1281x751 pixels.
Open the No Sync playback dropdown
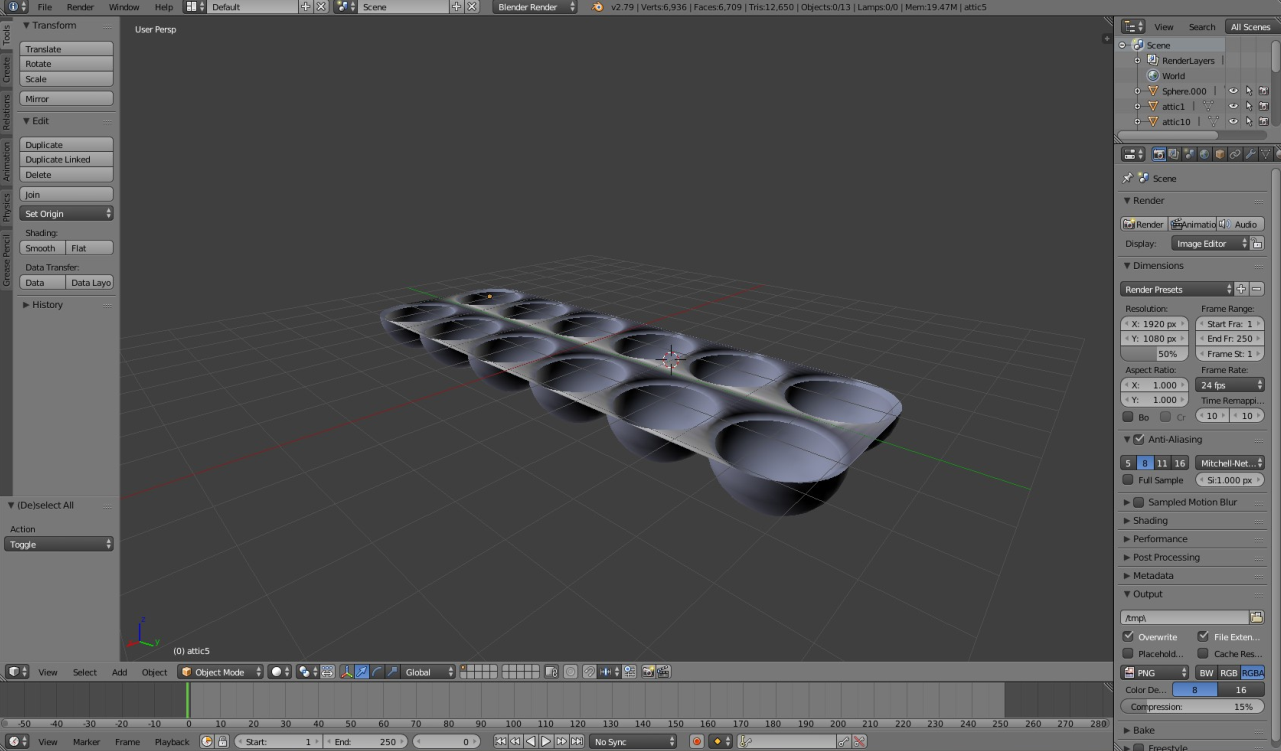tap(633, 742)
